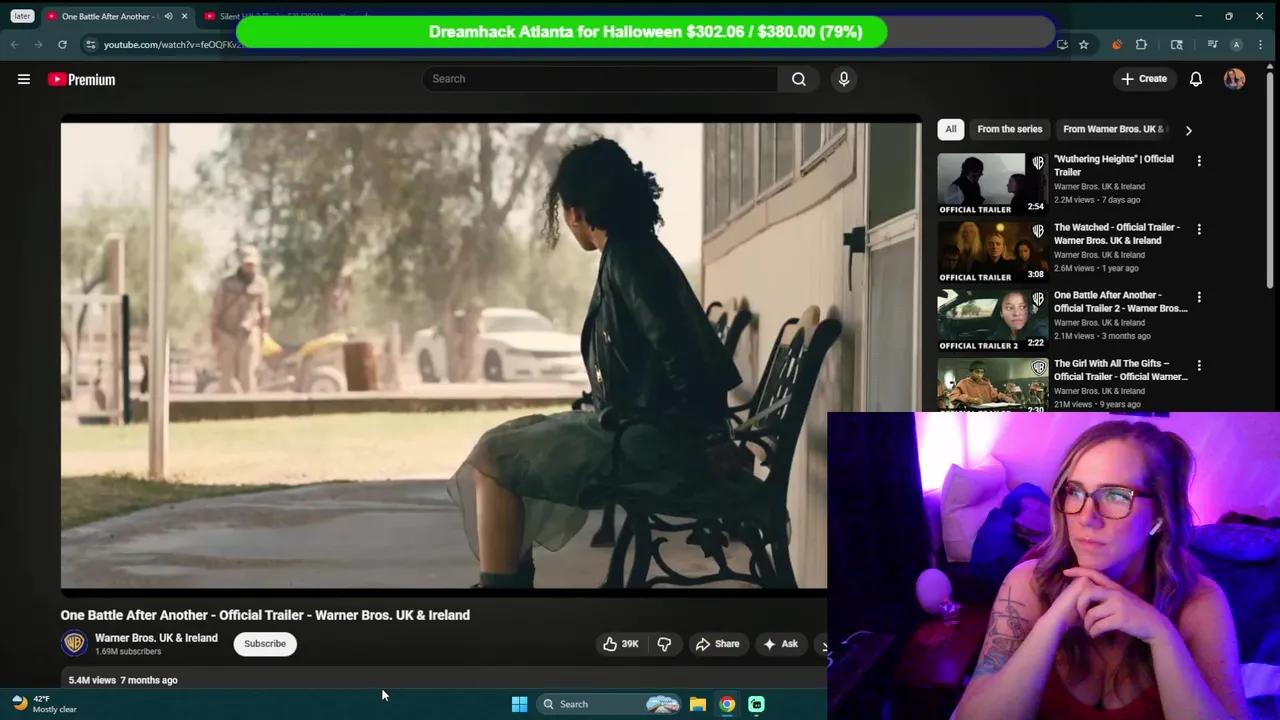Dislike the video with thumbs down
This screenshot has height=720, width=1280.
[x=664, y=644]
